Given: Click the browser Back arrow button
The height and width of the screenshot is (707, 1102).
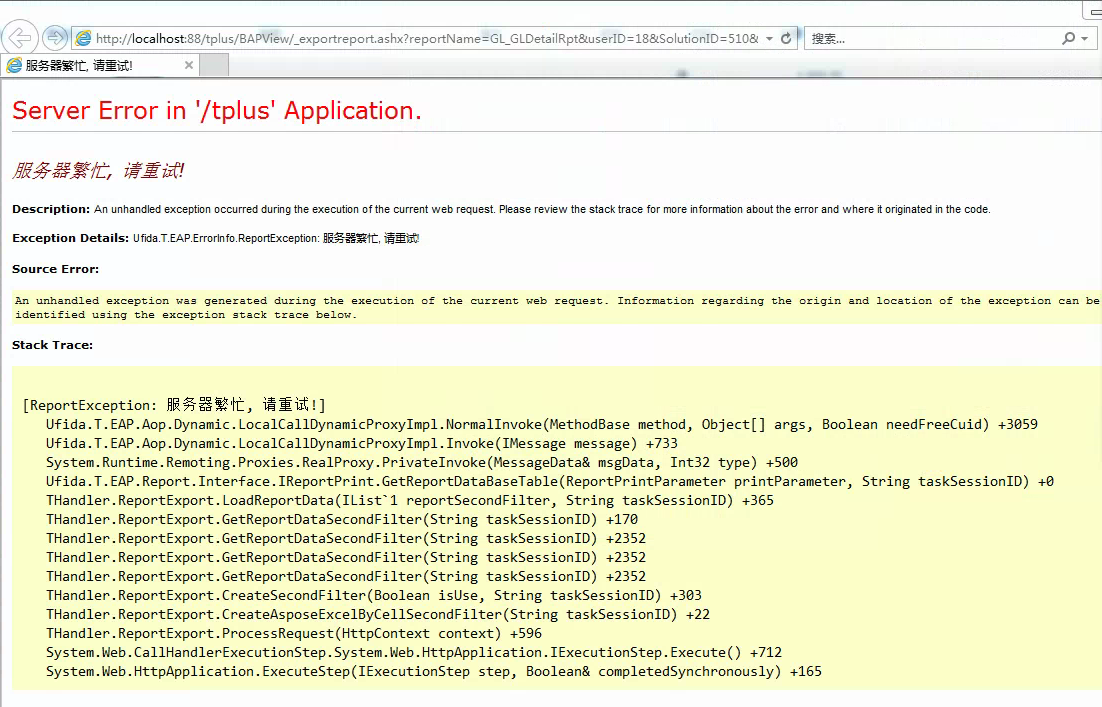Looking at the screenshot, I should [20, 38].
